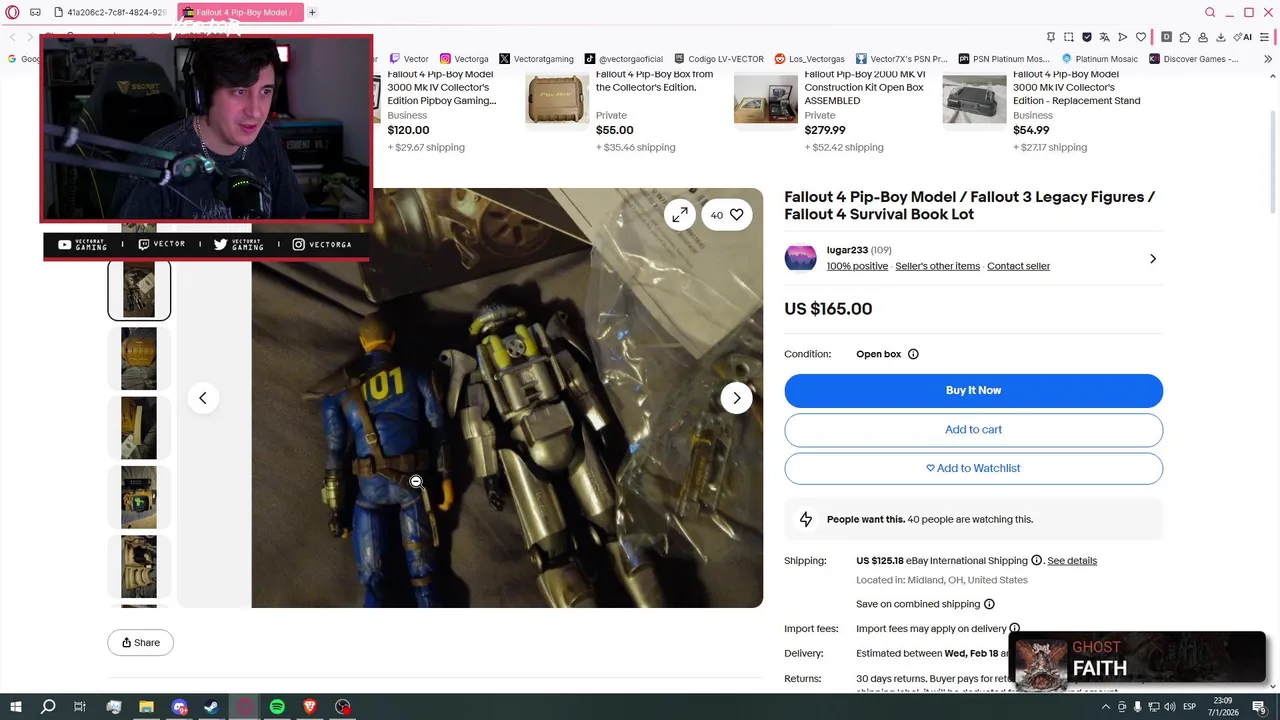Click the Share button below the image
1280x720 pixels.
coord(141,643)
